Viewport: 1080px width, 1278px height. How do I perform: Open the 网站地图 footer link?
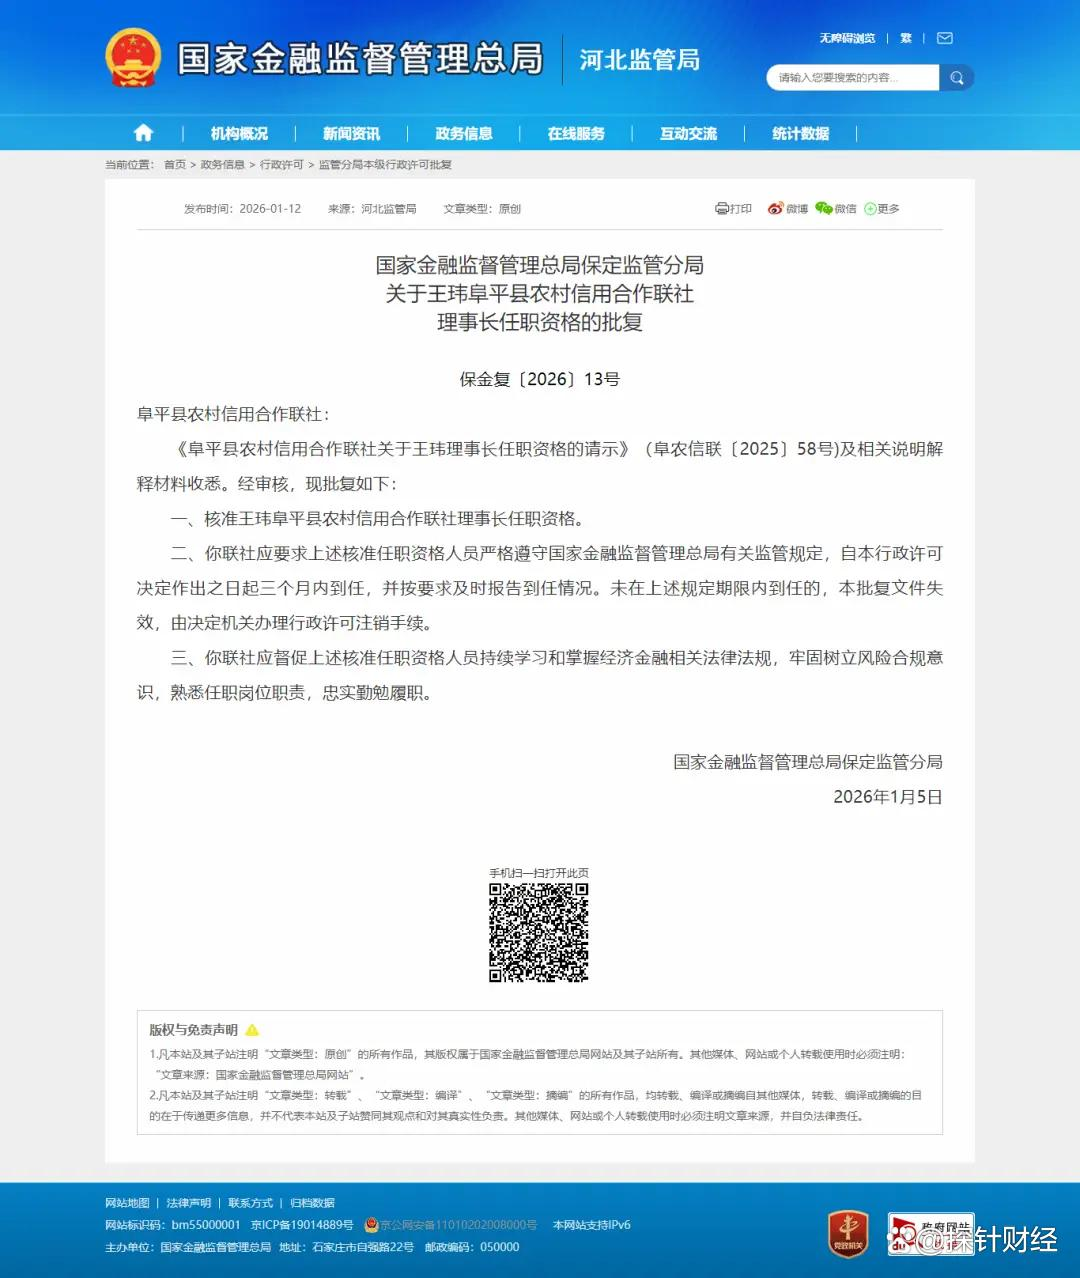click(127, 1203)
